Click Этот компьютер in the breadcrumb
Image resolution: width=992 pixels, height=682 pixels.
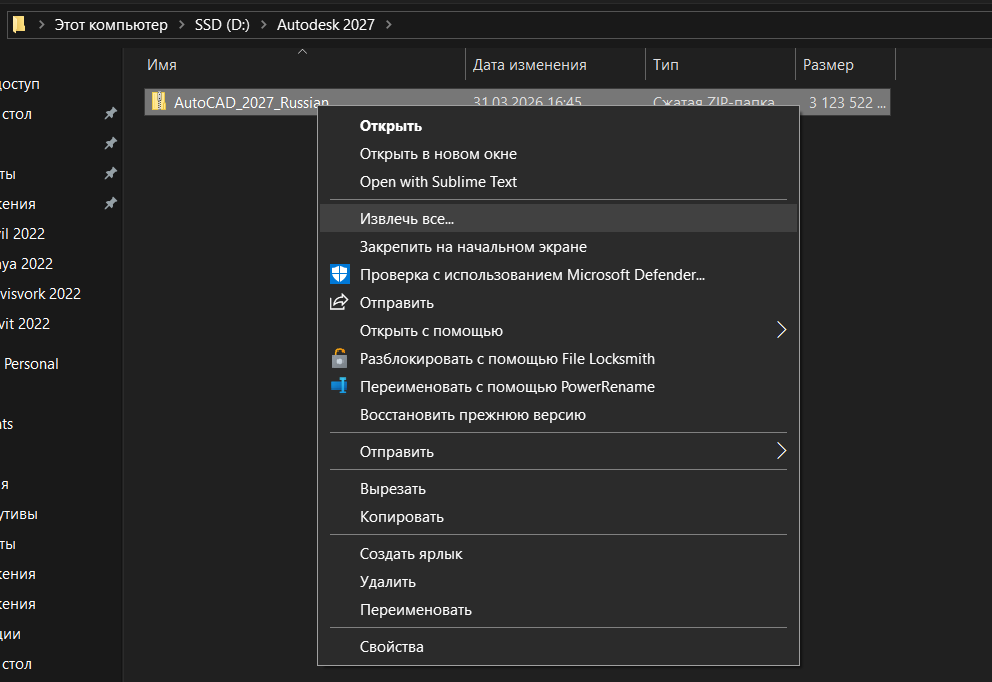click(111, 25)
